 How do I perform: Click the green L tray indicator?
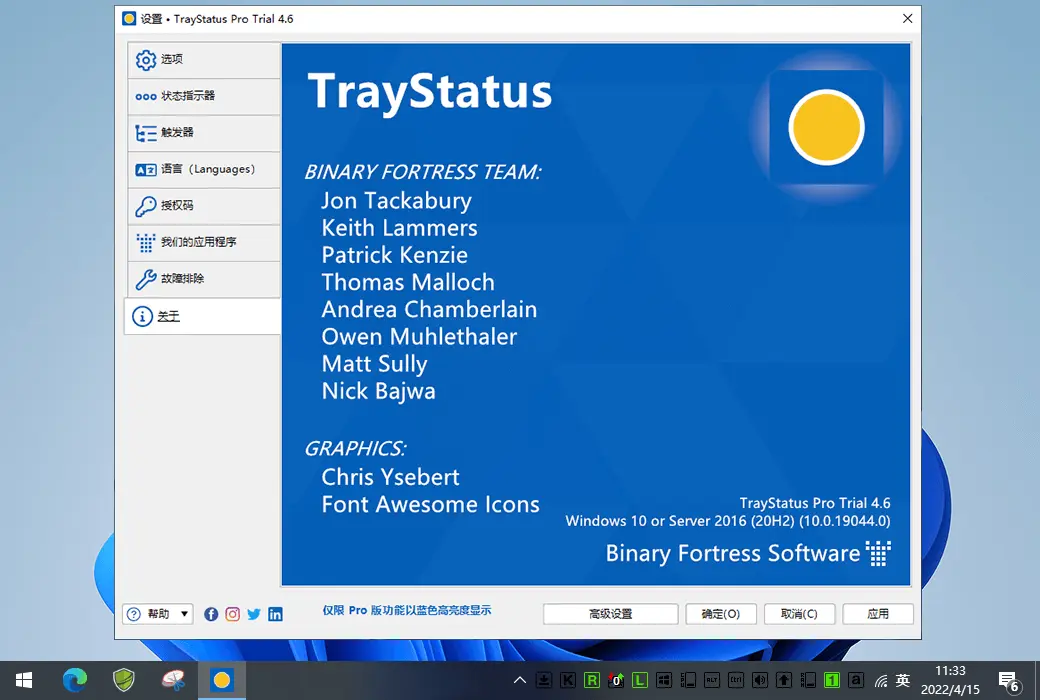tap(640, 680)
